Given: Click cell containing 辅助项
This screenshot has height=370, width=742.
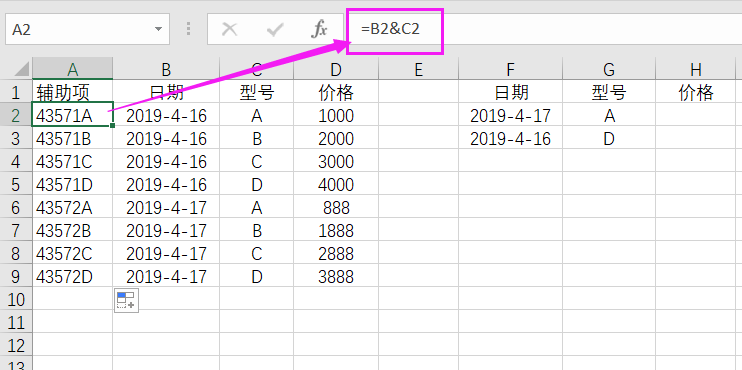Looking at the screenshot, I should 72,92.
